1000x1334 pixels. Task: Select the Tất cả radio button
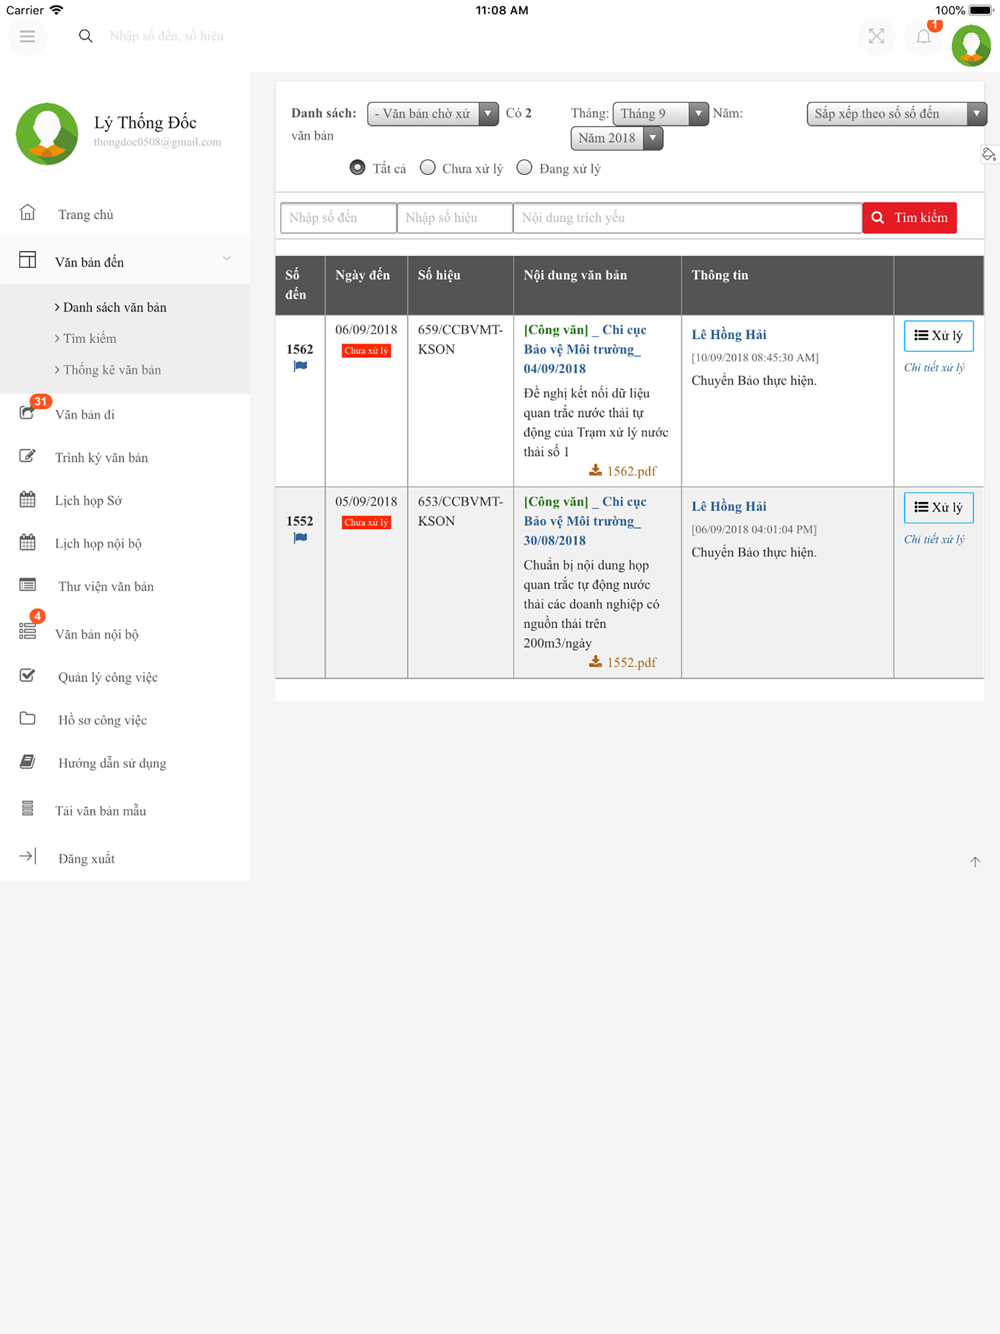point(357,167)
